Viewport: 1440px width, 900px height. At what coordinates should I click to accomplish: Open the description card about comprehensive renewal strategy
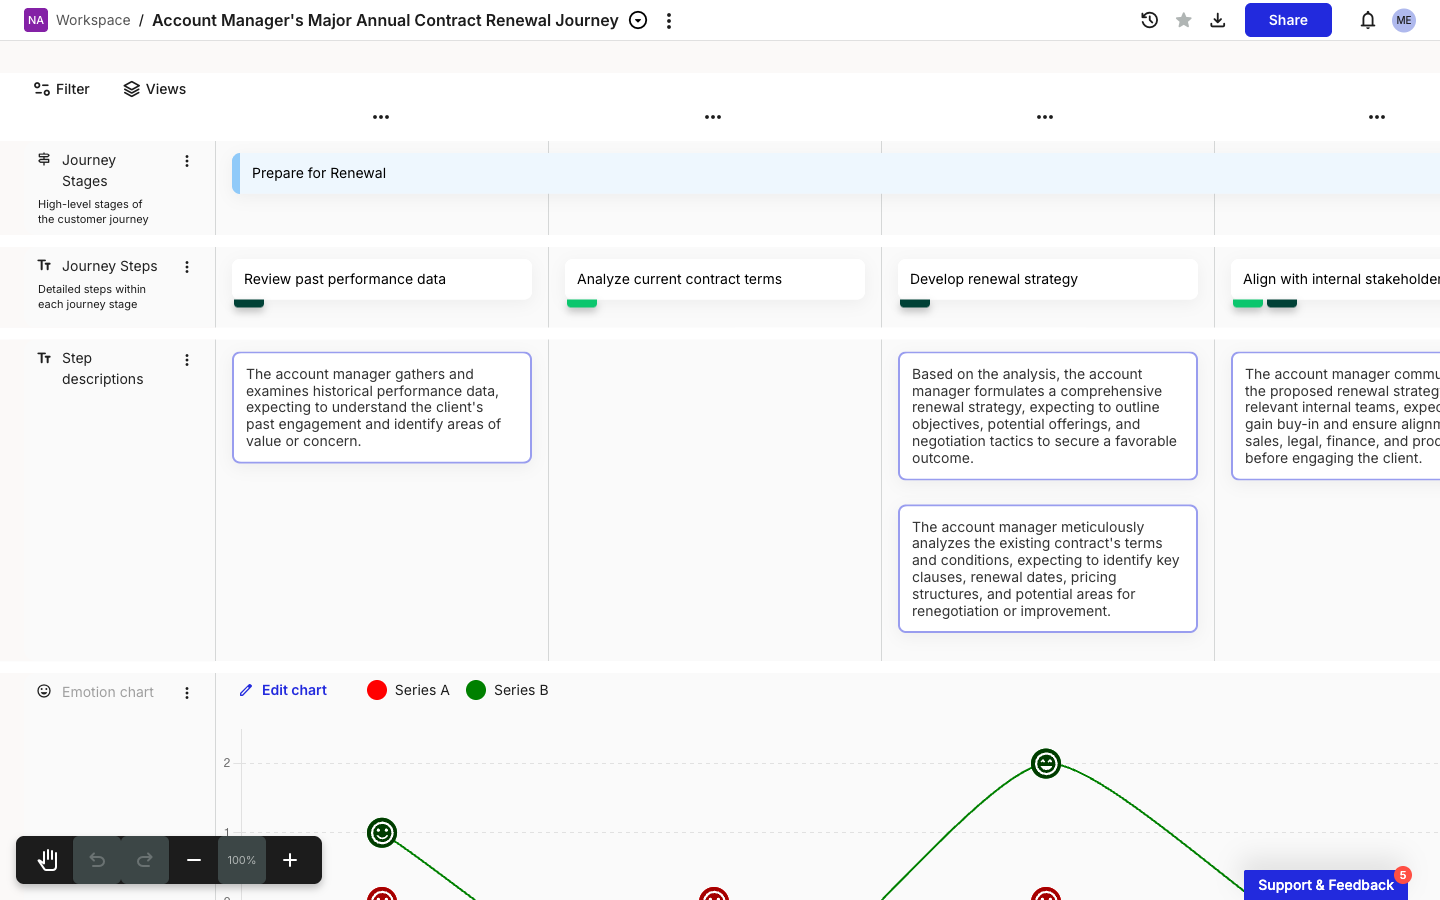click(x=1048, y=416)
